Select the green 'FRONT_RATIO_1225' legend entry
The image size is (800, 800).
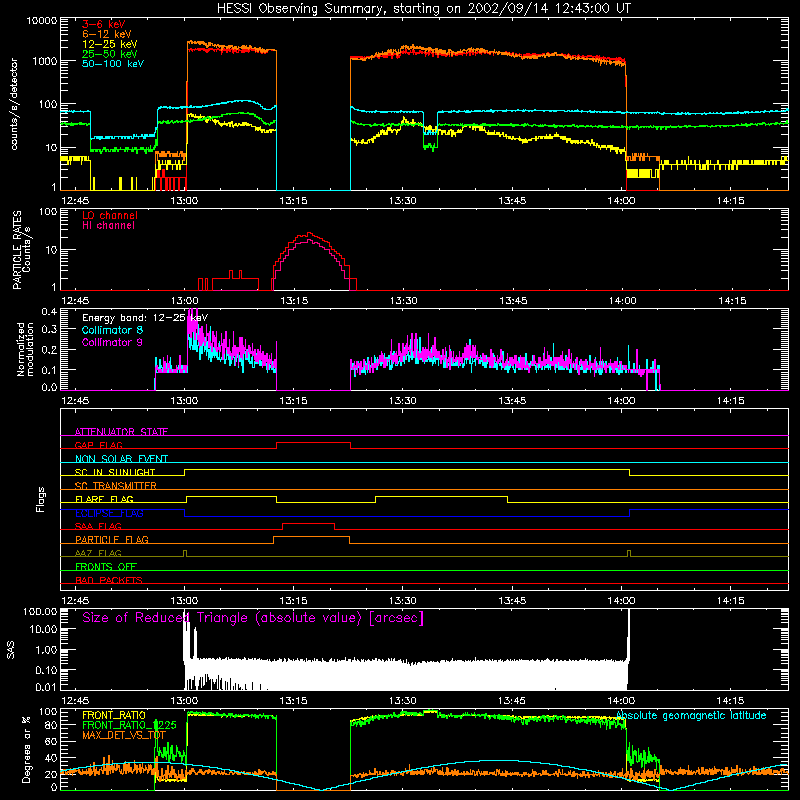pos(129,725)
